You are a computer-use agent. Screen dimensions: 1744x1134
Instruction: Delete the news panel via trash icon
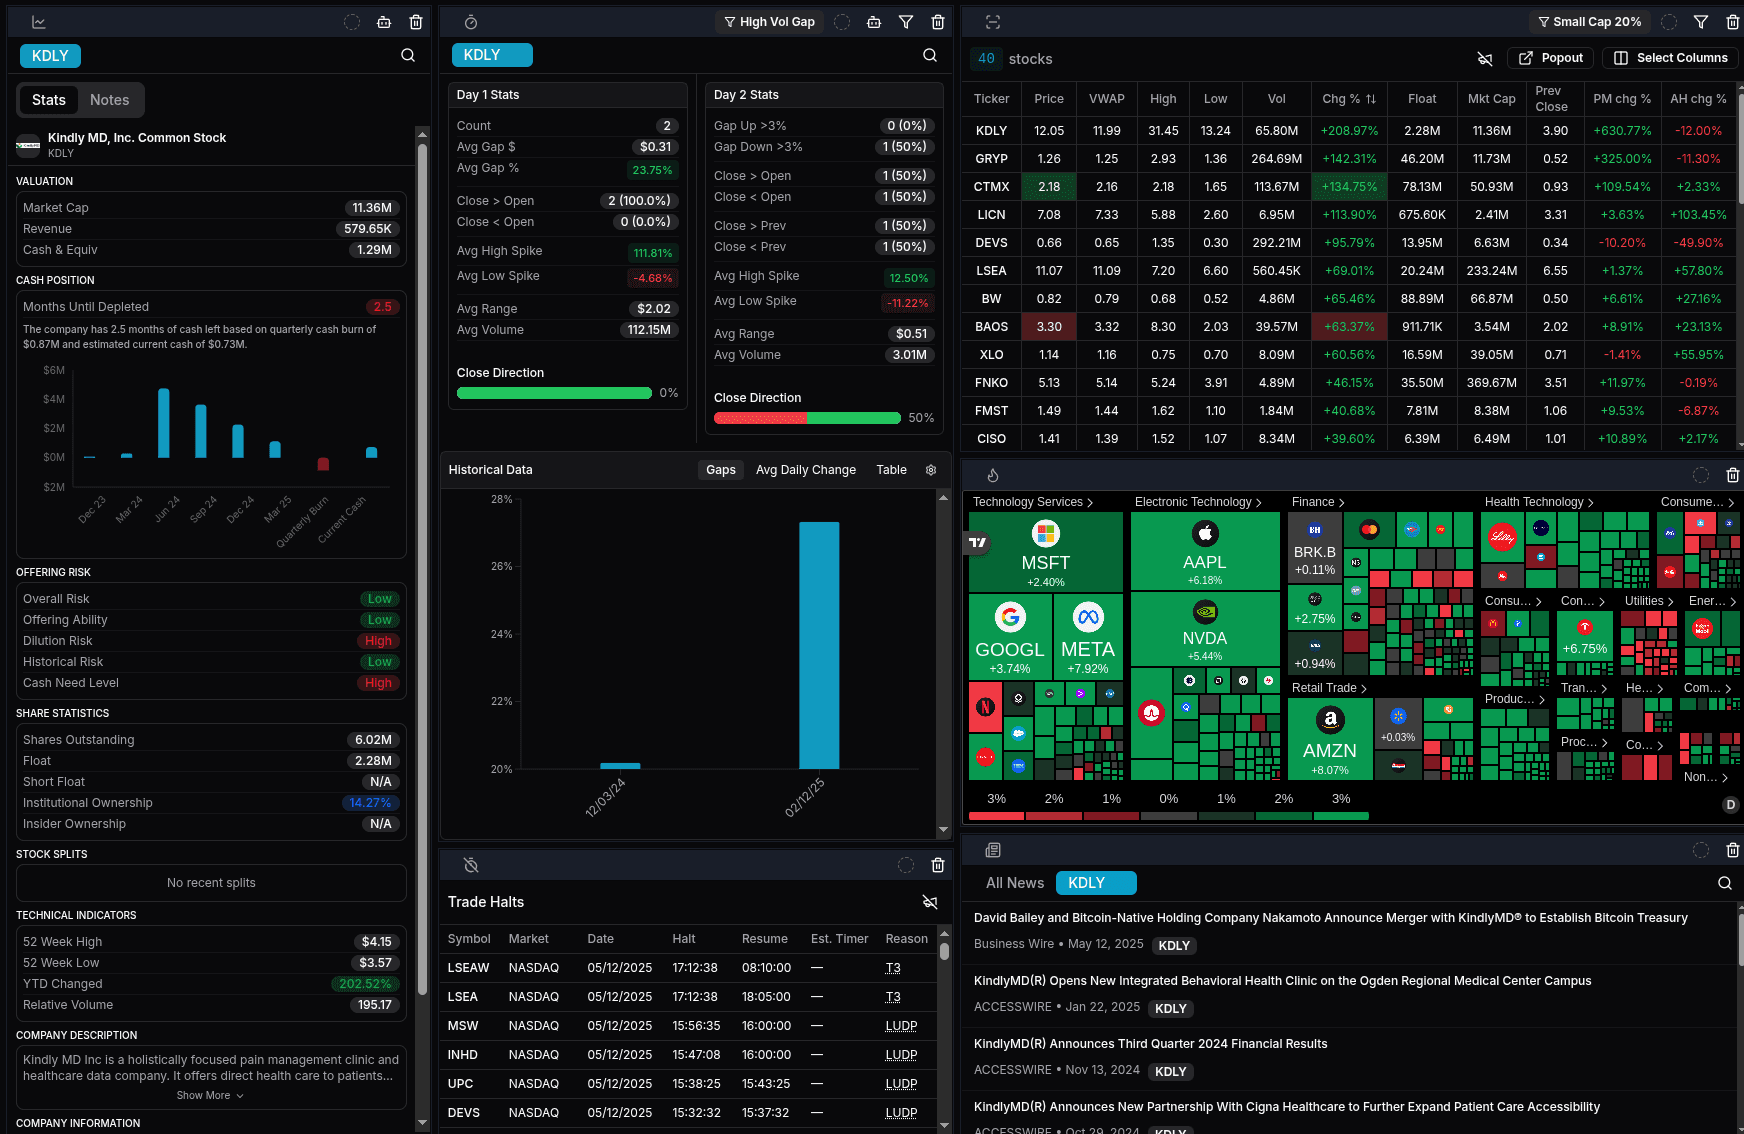pos(1733,850)
